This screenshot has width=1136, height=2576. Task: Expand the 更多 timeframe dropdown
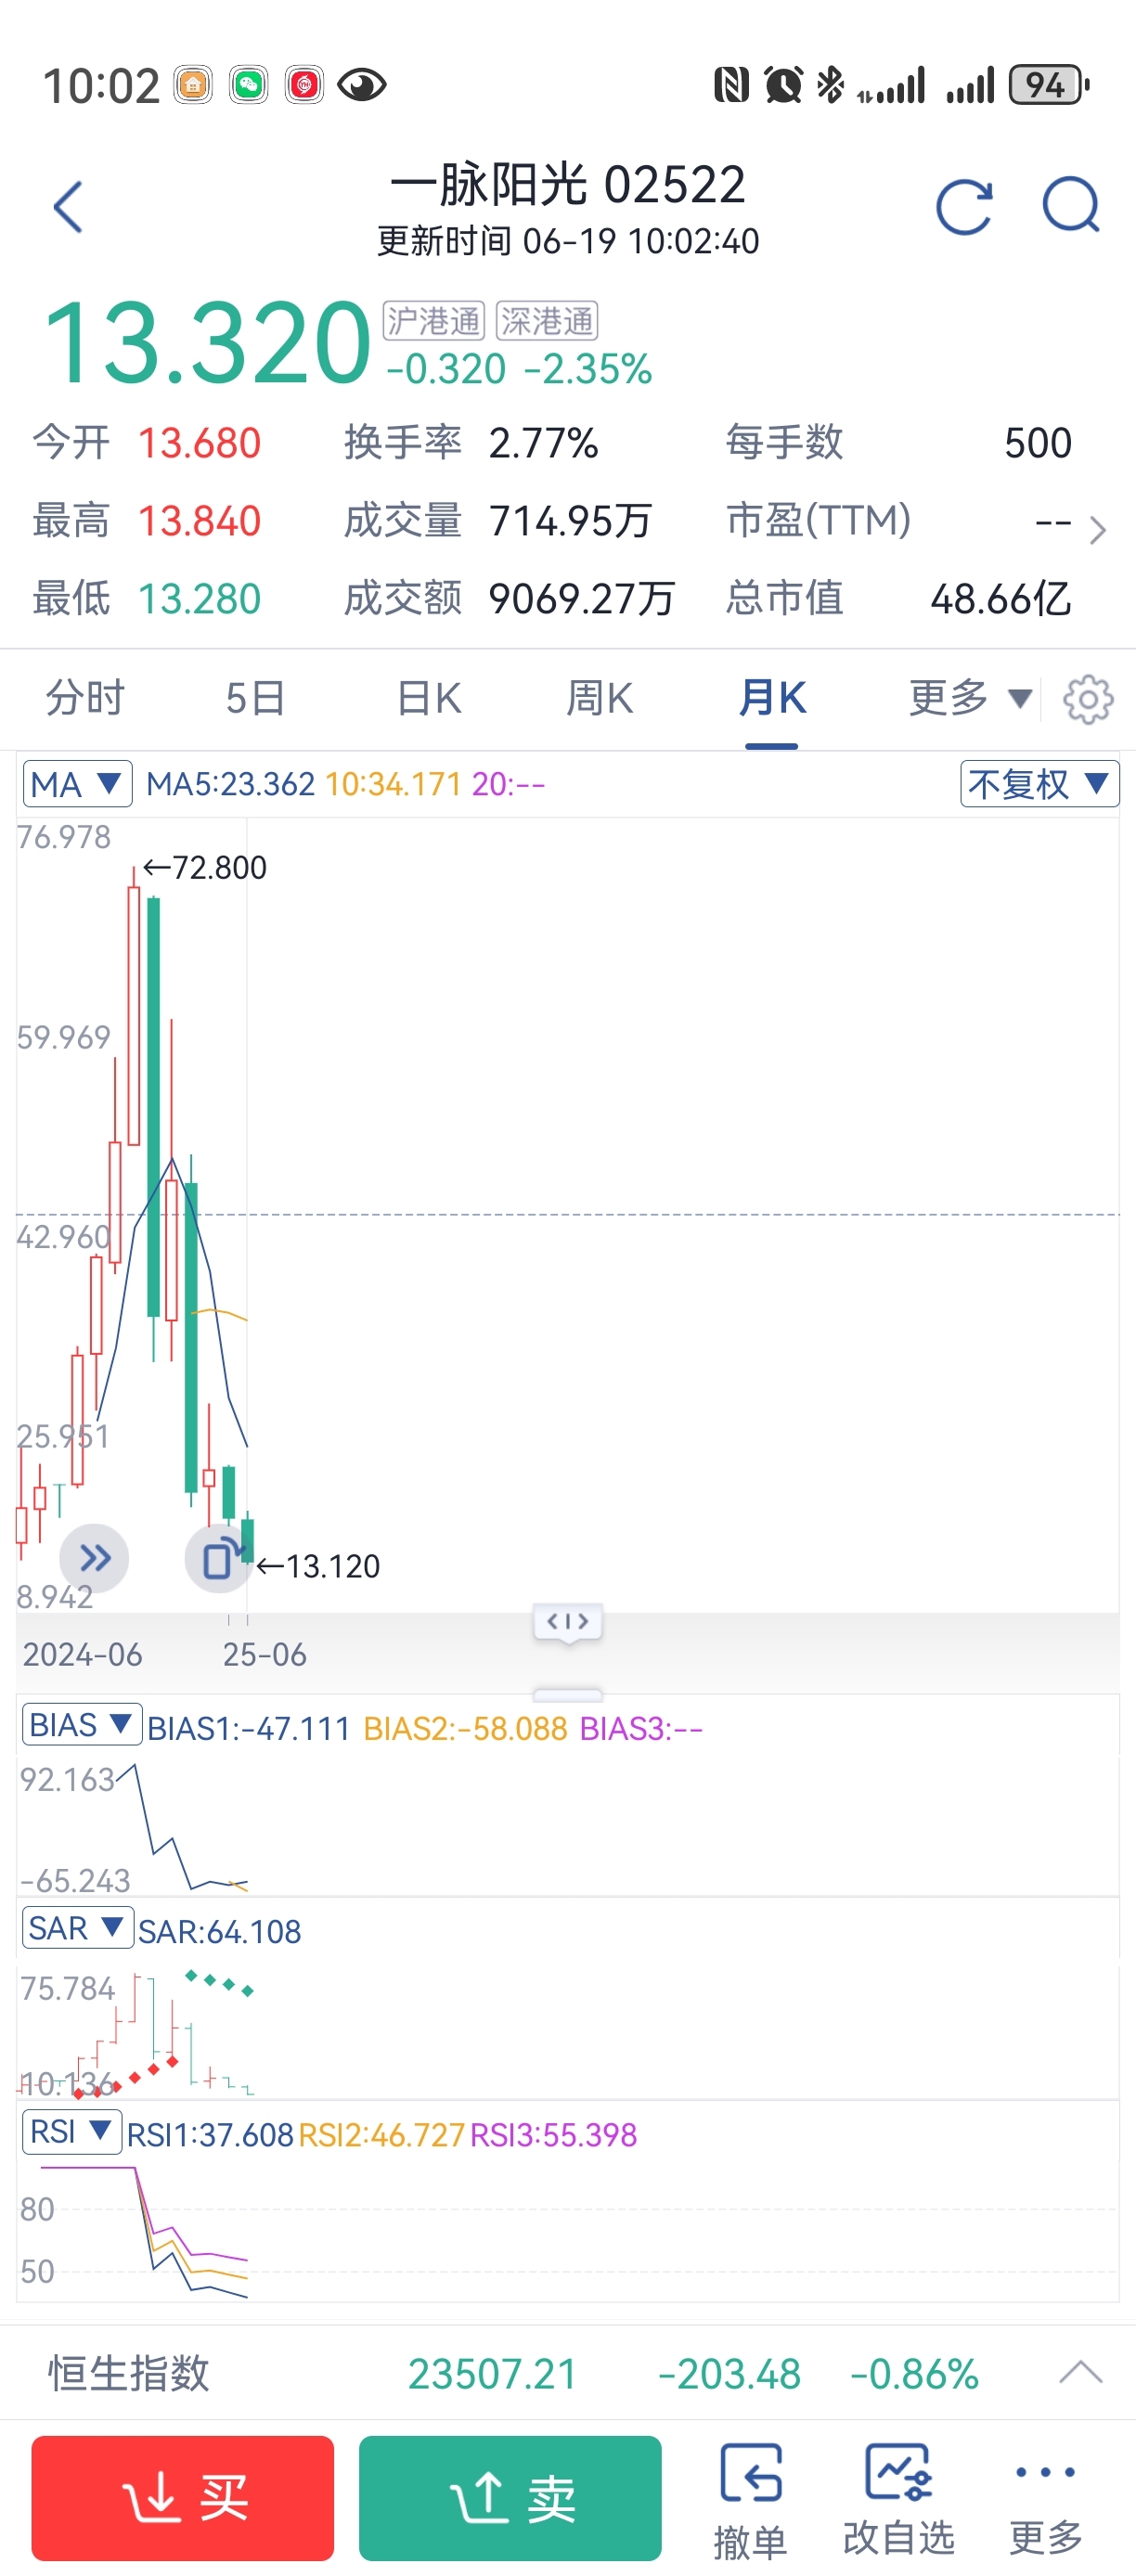(968, 698)
